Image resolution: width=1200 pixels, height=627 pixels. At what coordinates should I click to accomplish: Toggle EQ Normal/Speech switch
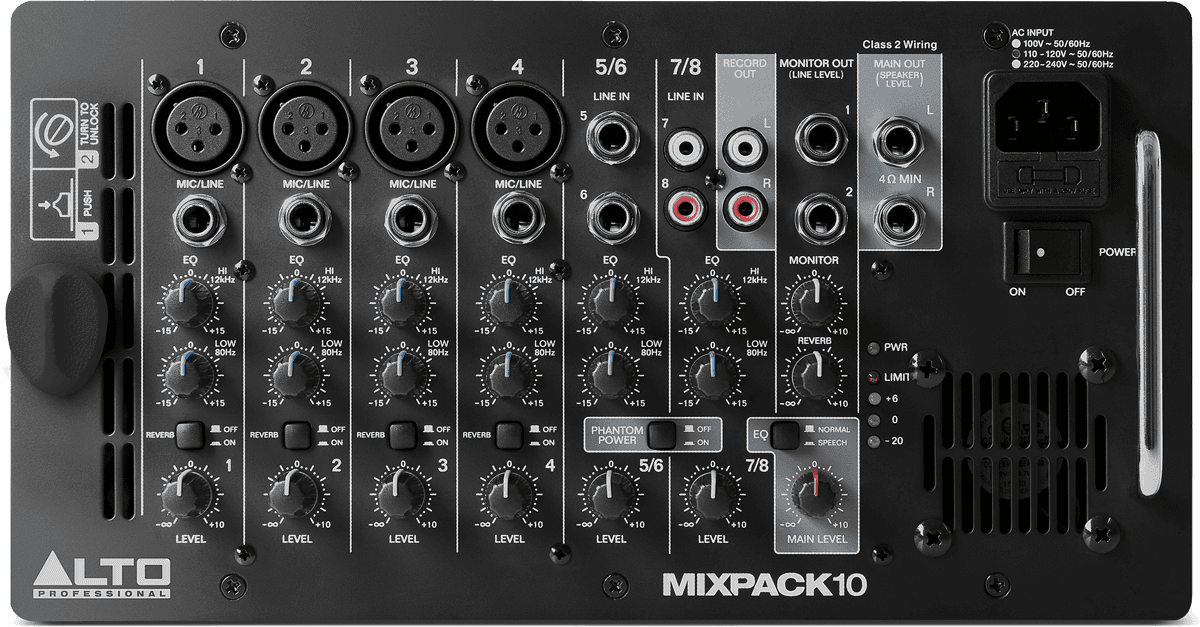click(x=786, y=435)
